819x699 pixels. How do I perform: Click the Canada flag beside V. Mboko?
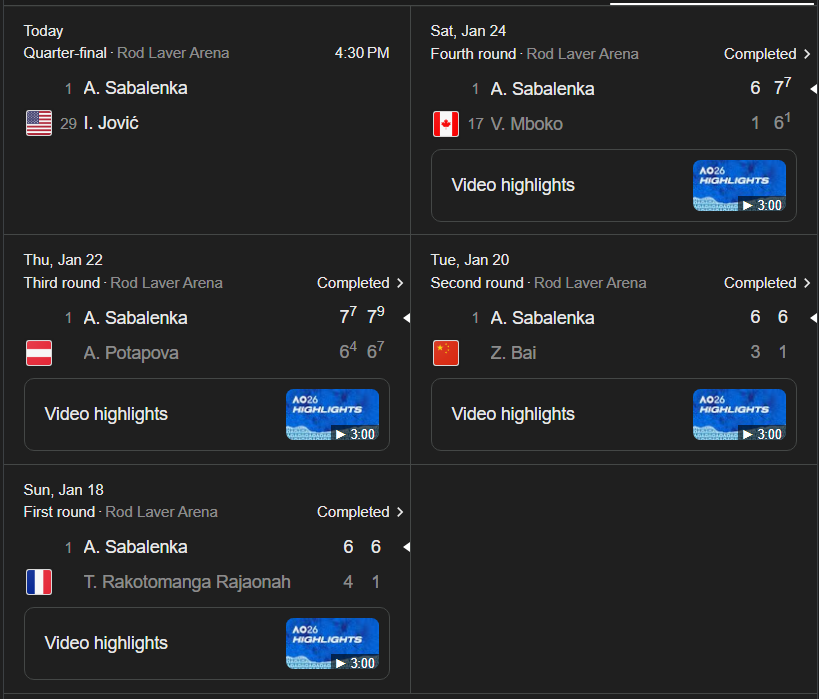click(445, 124)
